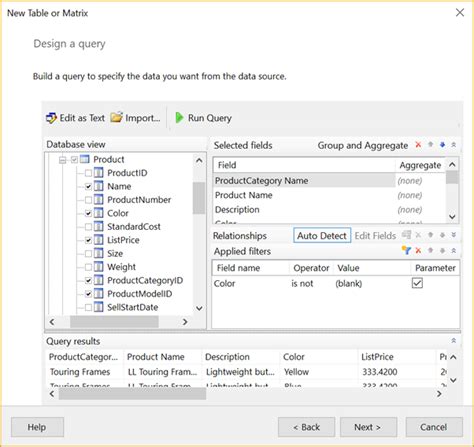Screen dimensions: 474x447
Task: Open the Import query folder icon
Action: click(117, 117)
